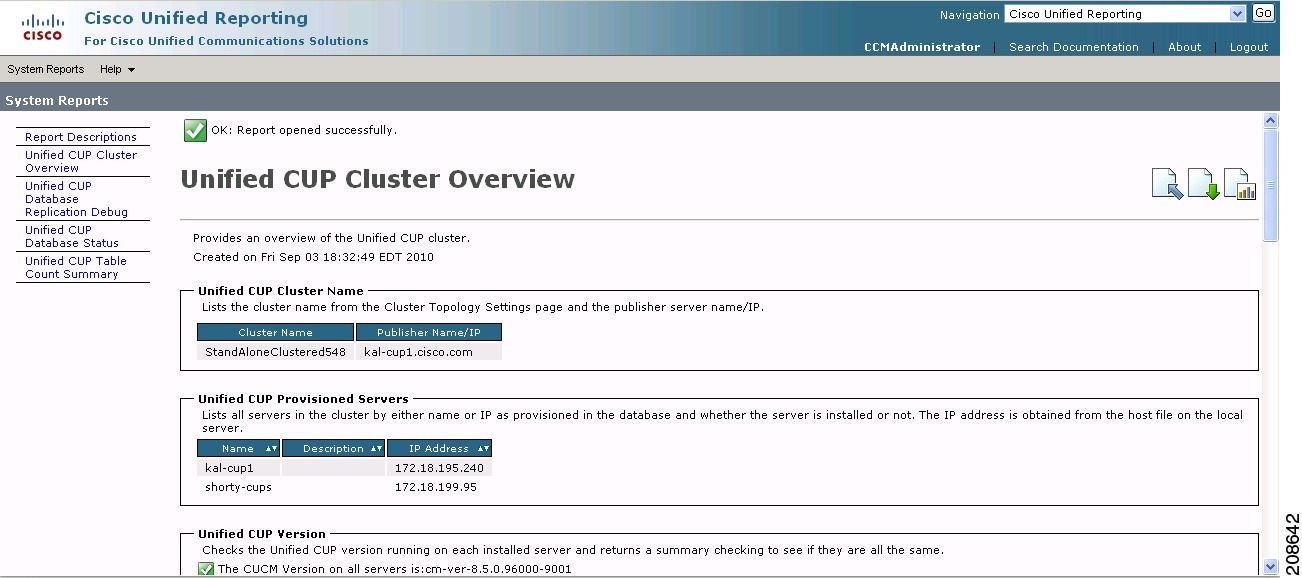The height and width of the screenshot is (578, 1302).
Task: Sort the IP Address column arrows
Action: tap(483, 449)
